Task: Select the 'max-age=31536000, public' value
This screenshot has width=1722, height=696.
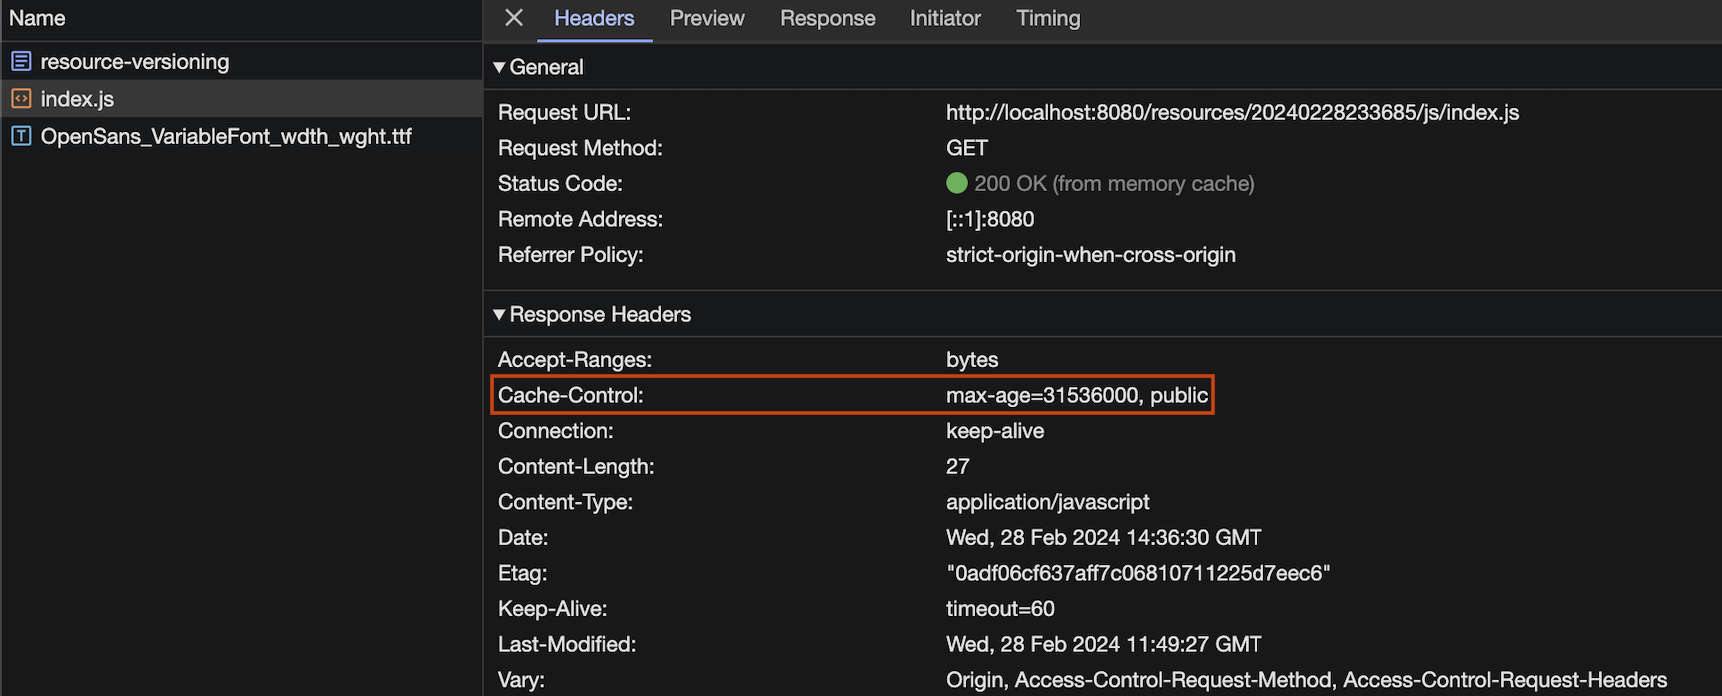Action: pos(1077,395)
